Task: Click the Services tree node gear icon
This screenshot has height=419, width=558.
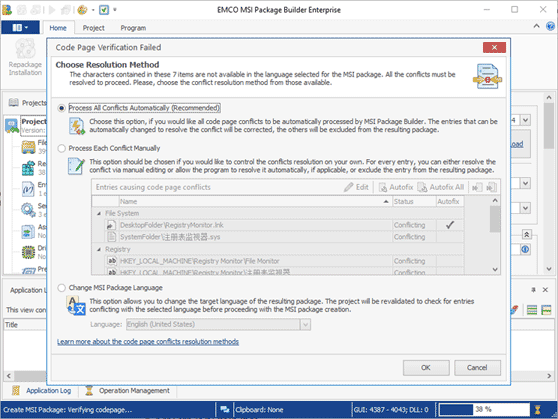Action: 28,210
